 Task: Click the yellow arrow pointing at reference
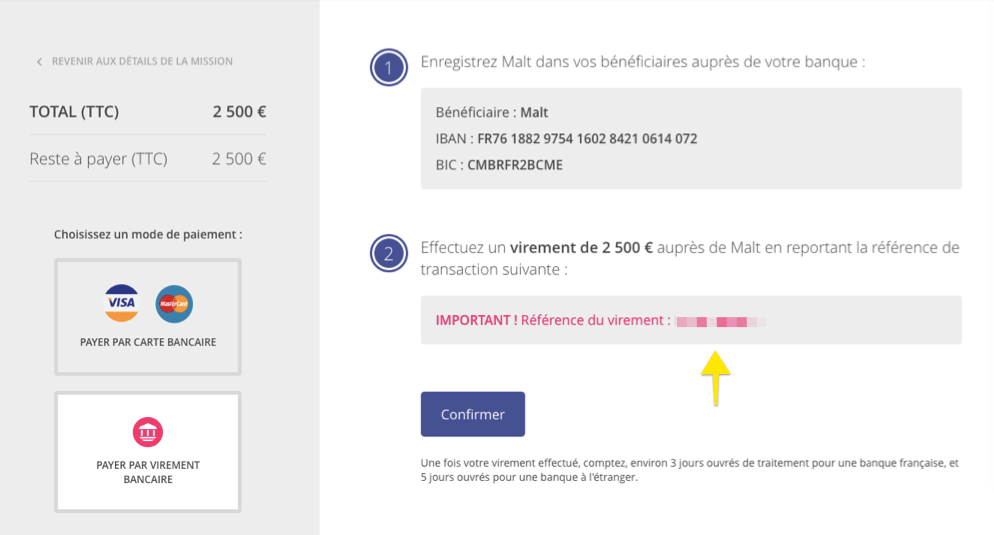pos(715,378)
